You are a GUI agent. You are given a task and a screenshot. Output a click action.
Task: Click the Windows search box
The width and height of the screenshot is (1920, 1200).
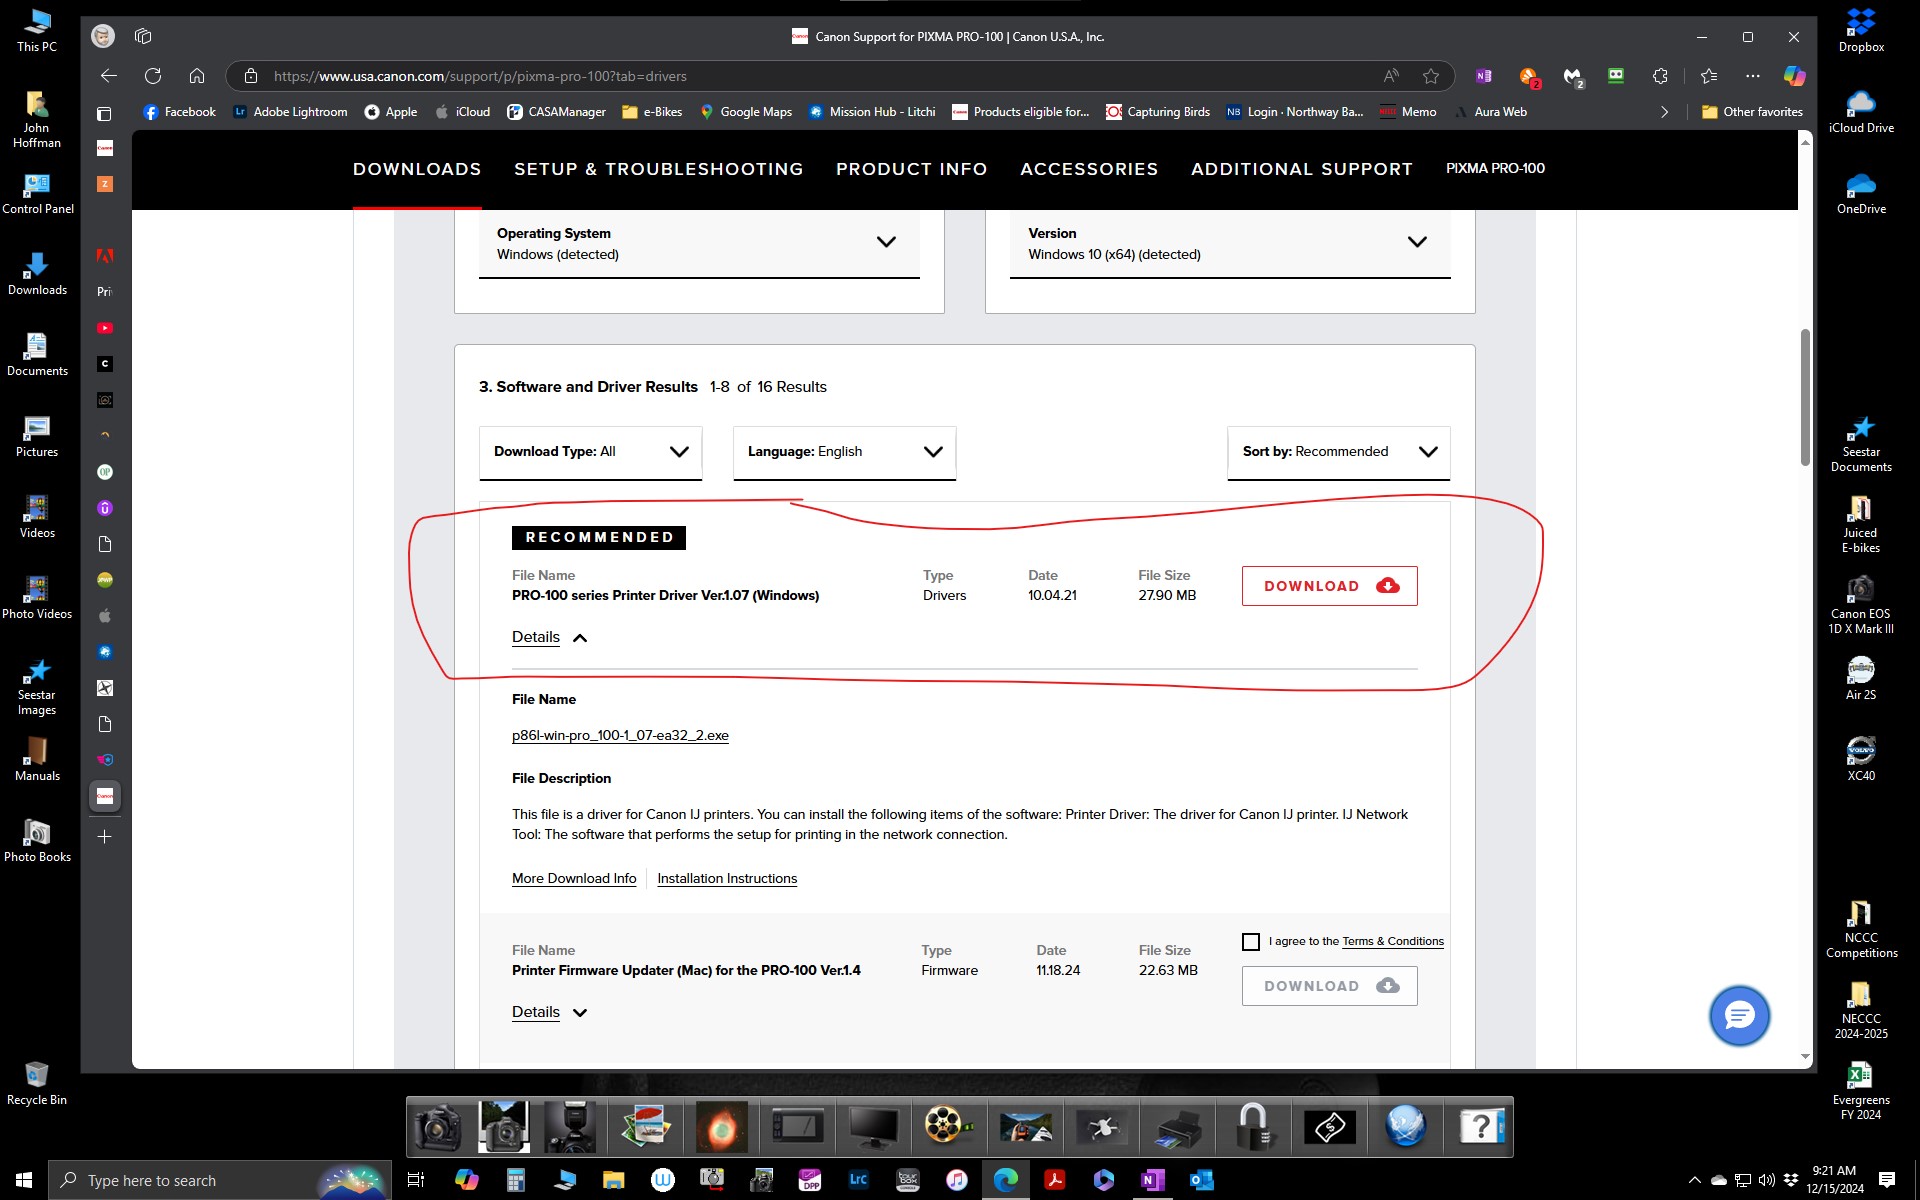point(200,1180)
